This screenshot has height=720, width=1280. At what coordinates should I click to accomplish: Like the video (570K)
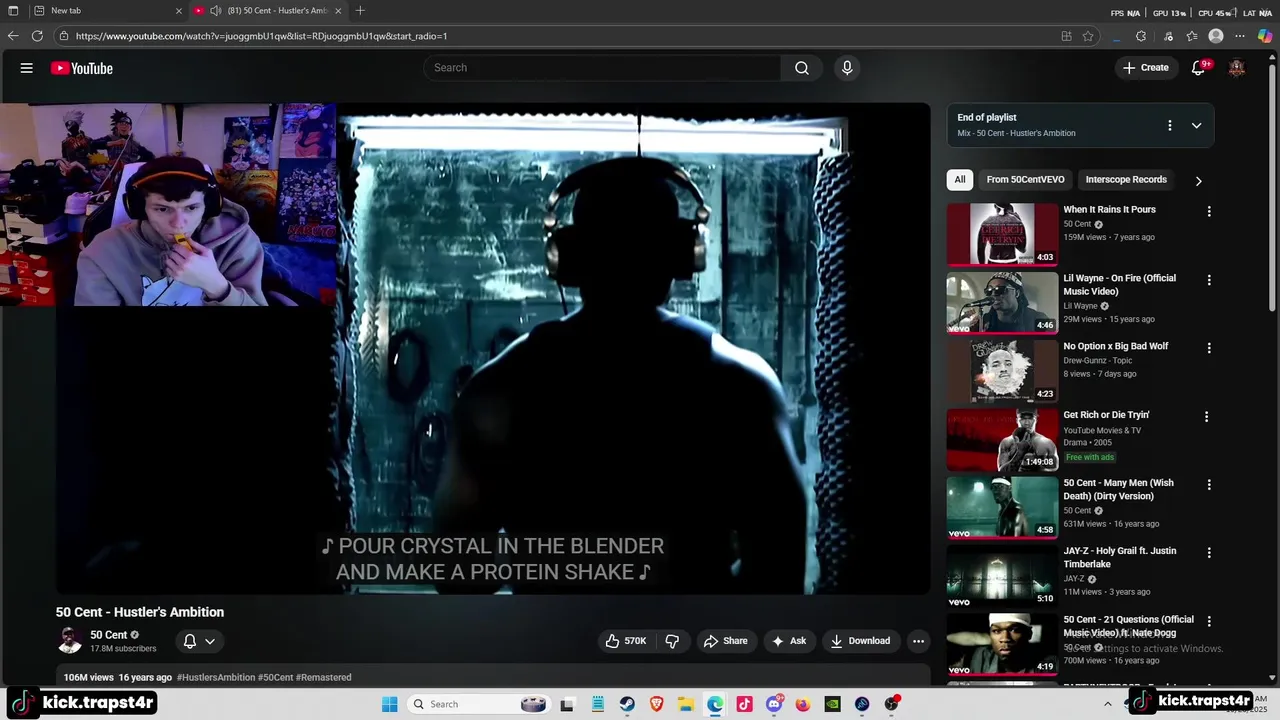click(x=626, y=641)
